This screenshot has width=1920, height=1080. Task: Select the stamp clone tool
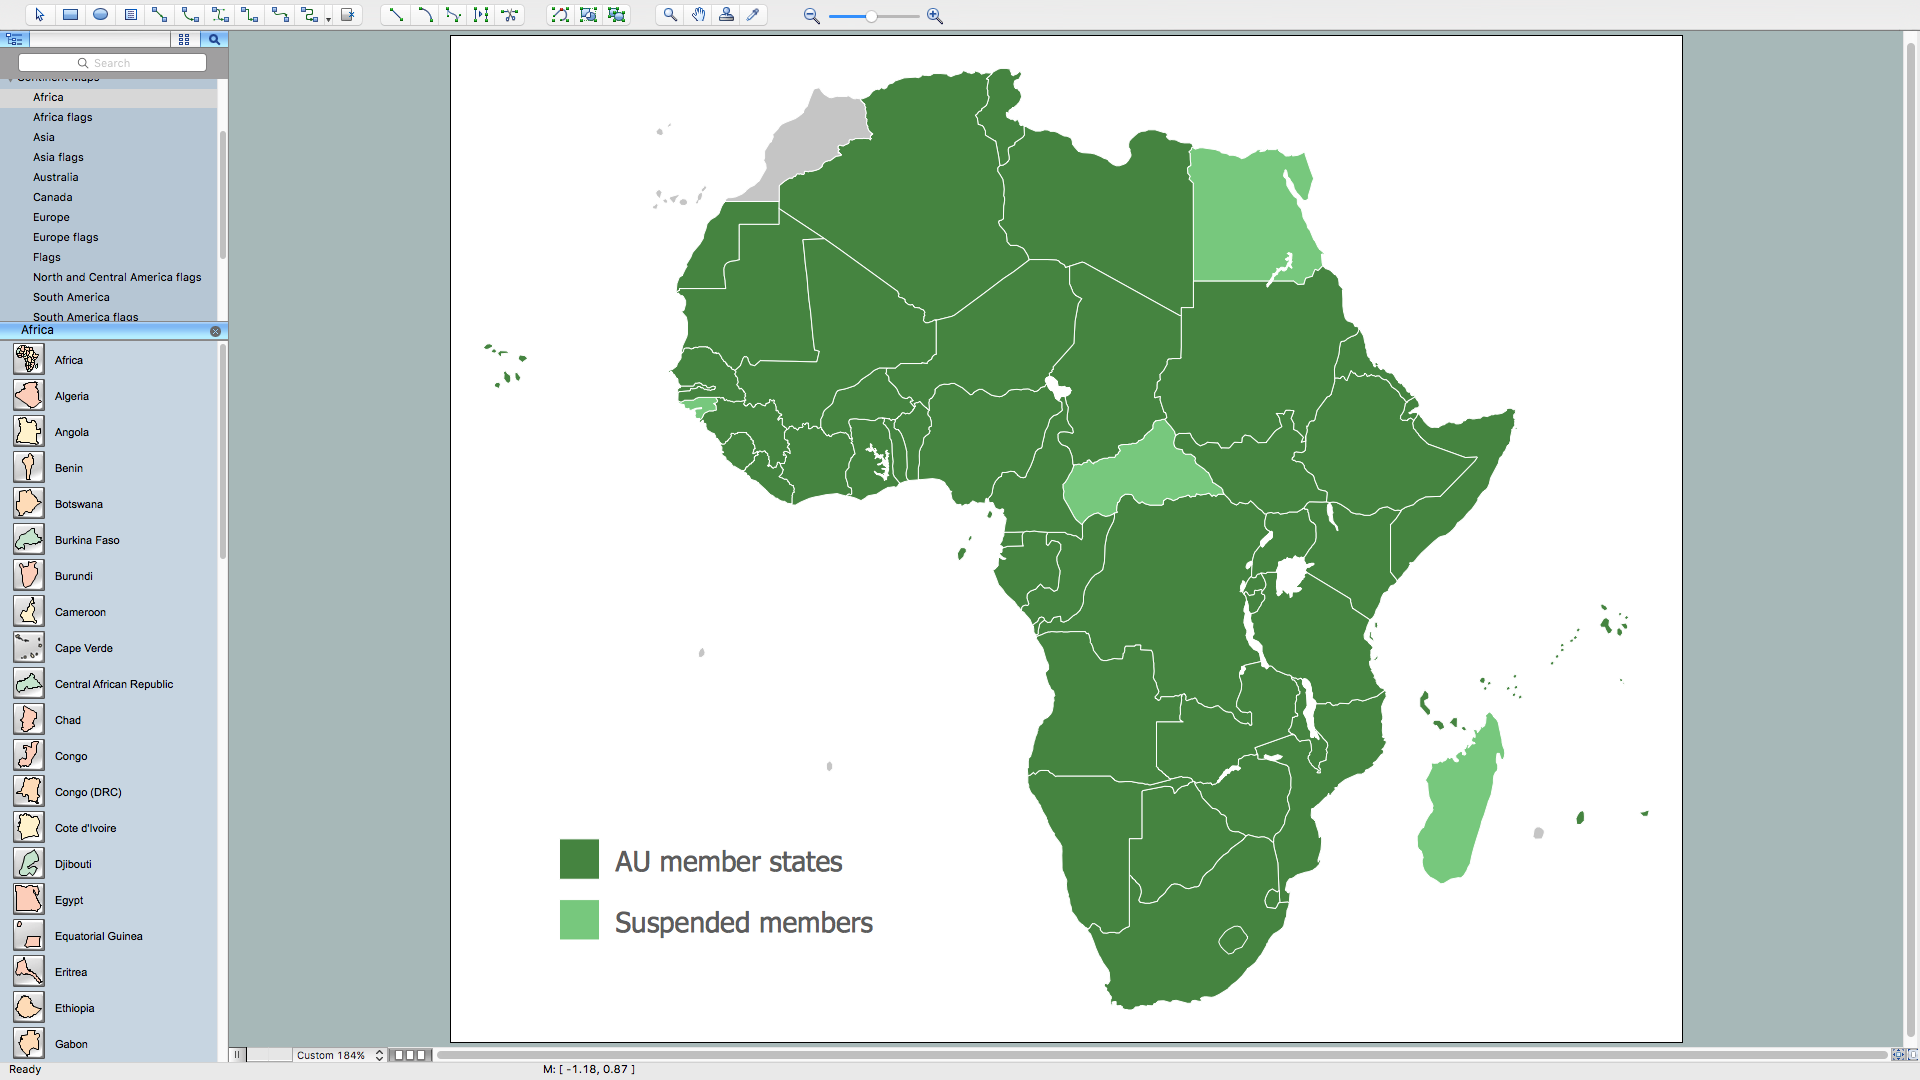(726, 15)
